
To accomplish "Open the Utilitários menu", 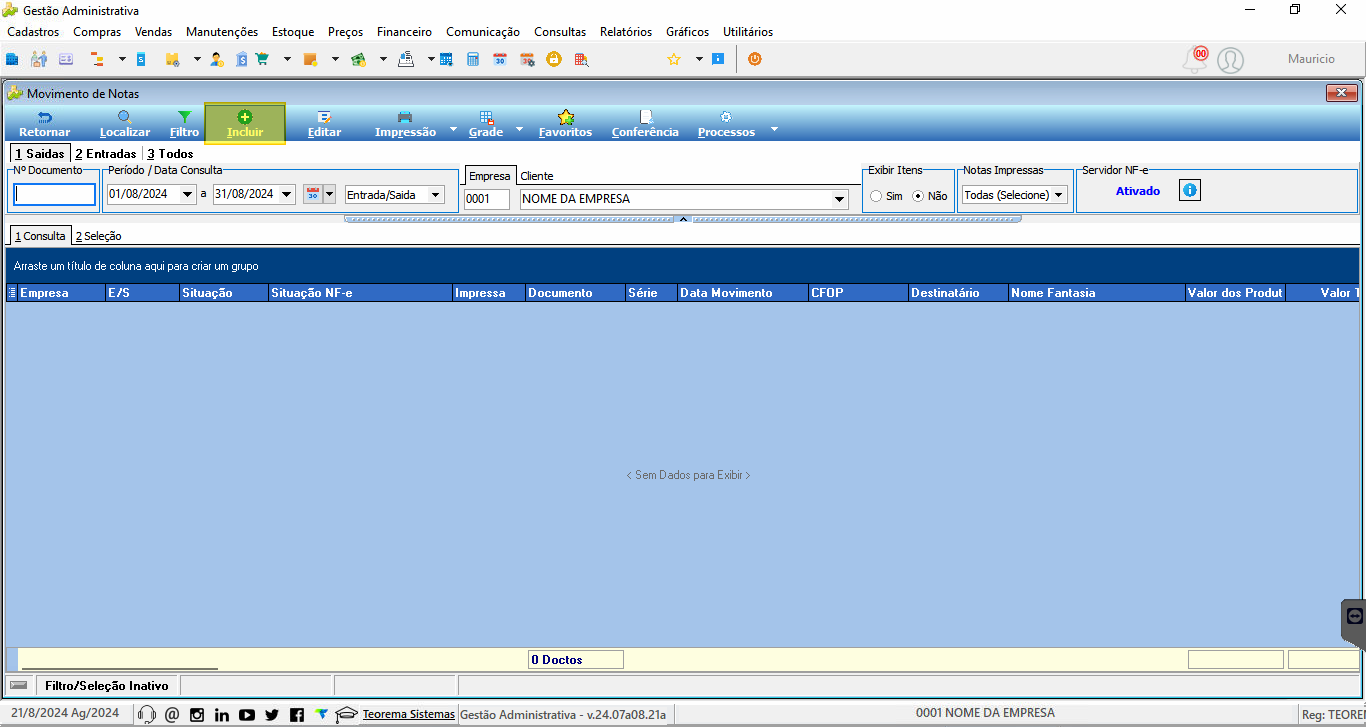I will click(x=748, y=32).
